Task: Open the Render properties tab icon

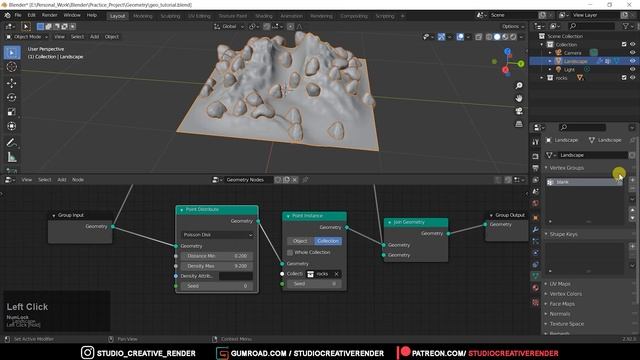Action: 536,157
